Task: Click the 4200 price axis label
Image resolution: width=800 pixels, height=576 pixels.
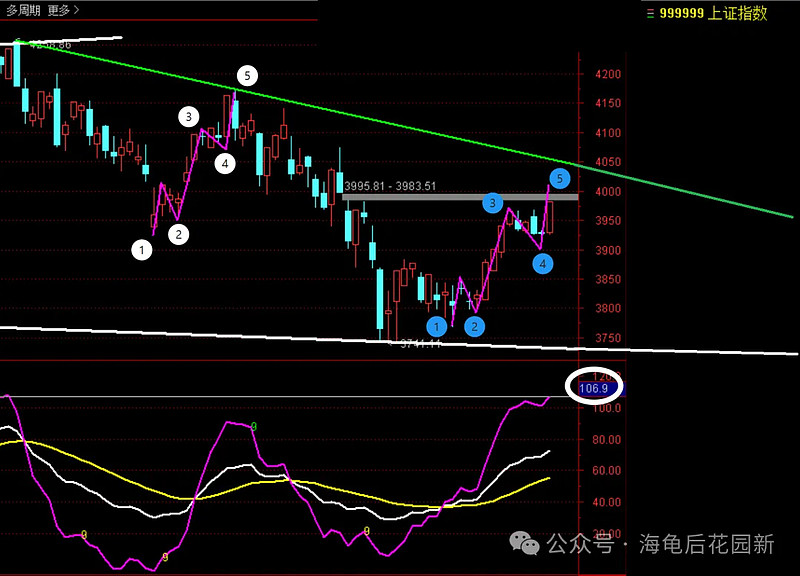Action: pos(608,74)
